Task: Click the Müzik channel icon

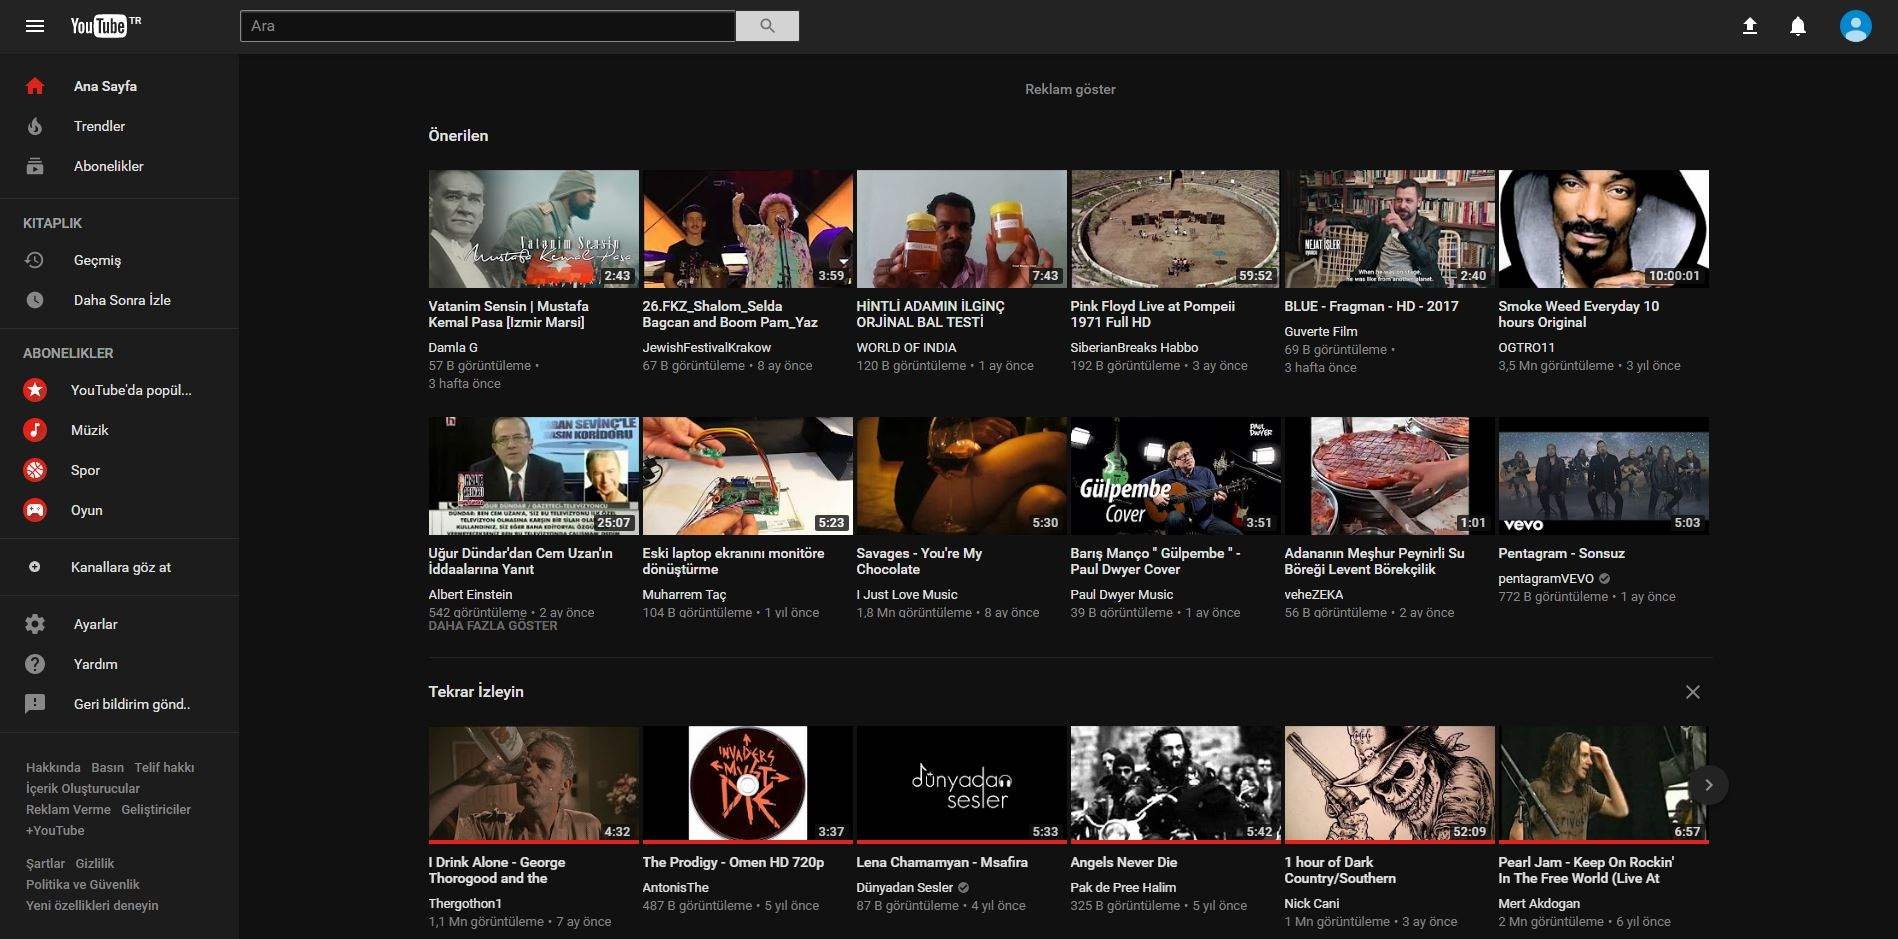Action: pyautogui.click(x=35, y=430)
